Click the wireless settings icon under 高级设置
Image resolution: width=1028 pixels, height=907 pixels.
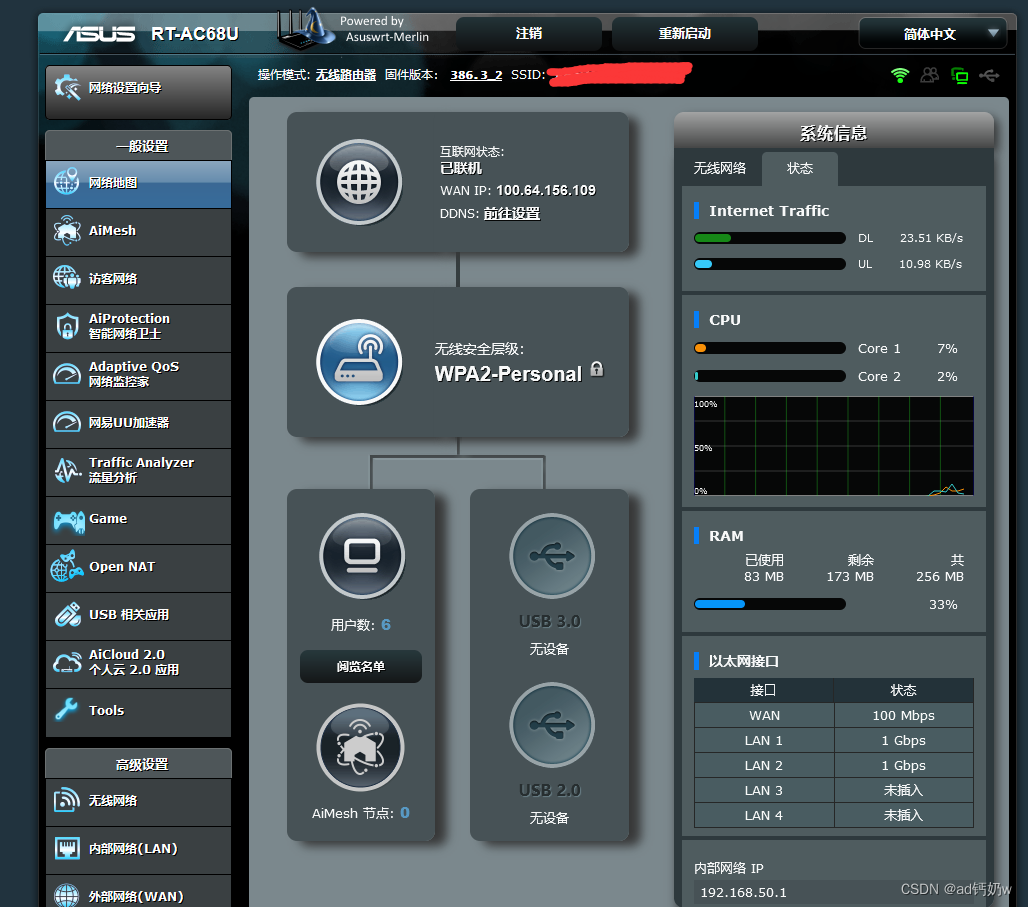point(67,800)
